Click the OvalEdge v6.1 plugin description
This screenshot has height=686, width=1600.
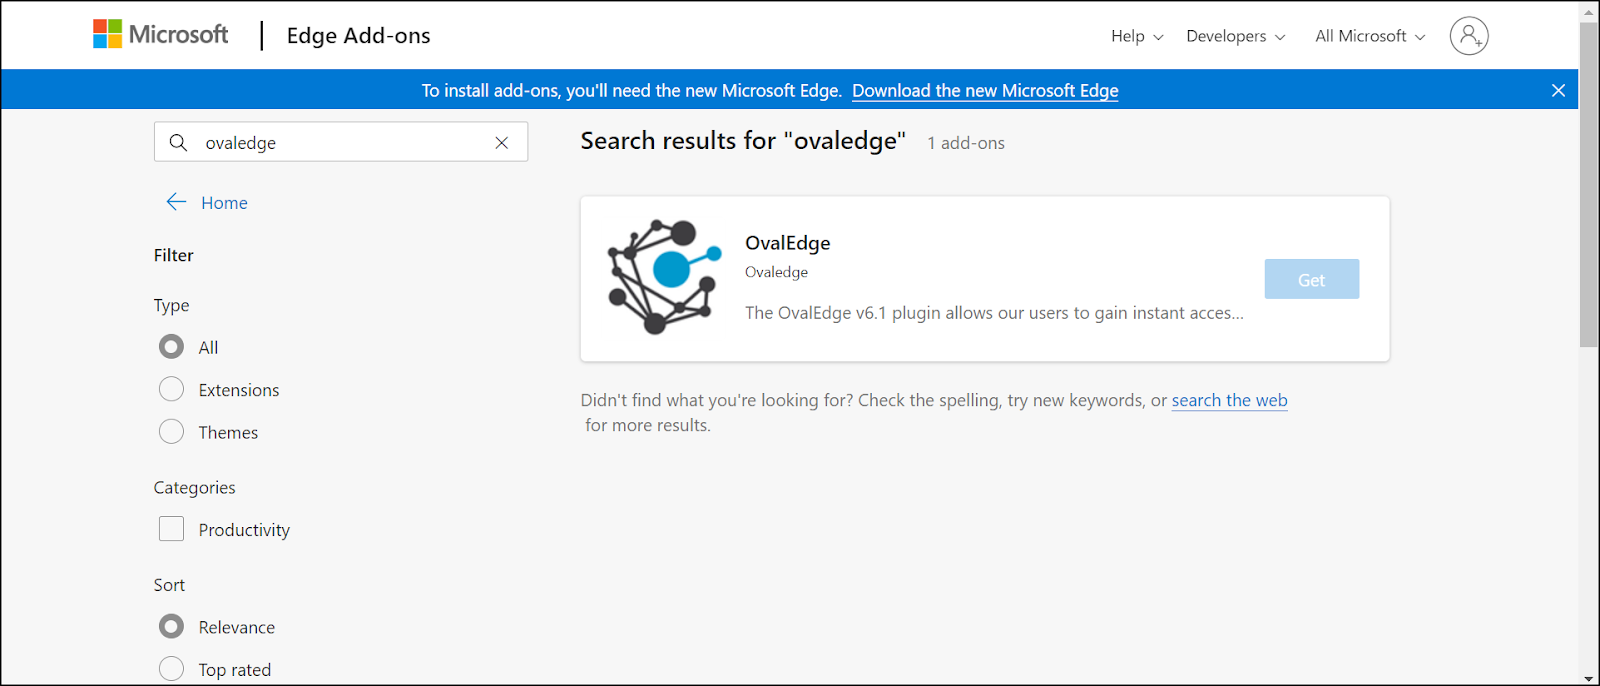[x=994, y=313]
